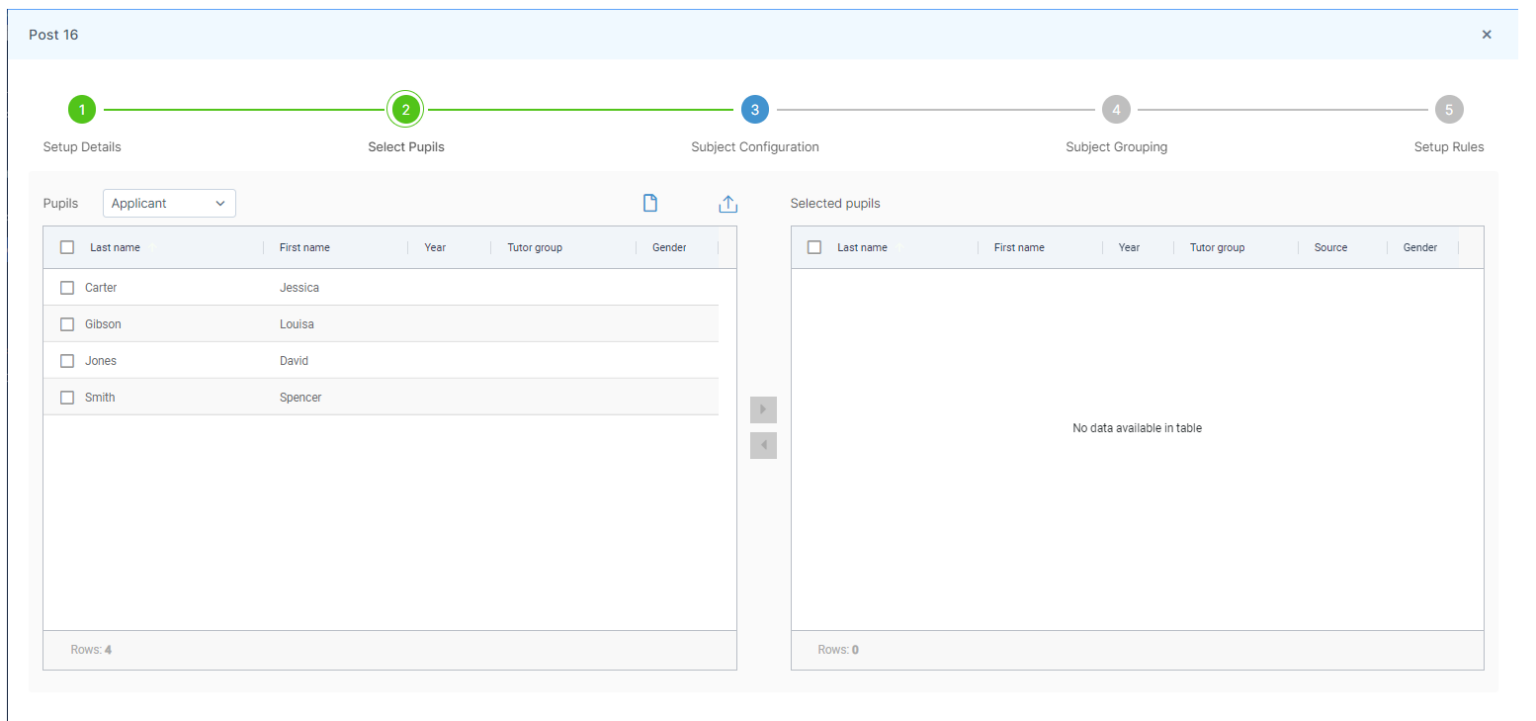Click the grey step 4 circle
Screen dimensions: 1536x721
coord(1116,109)
